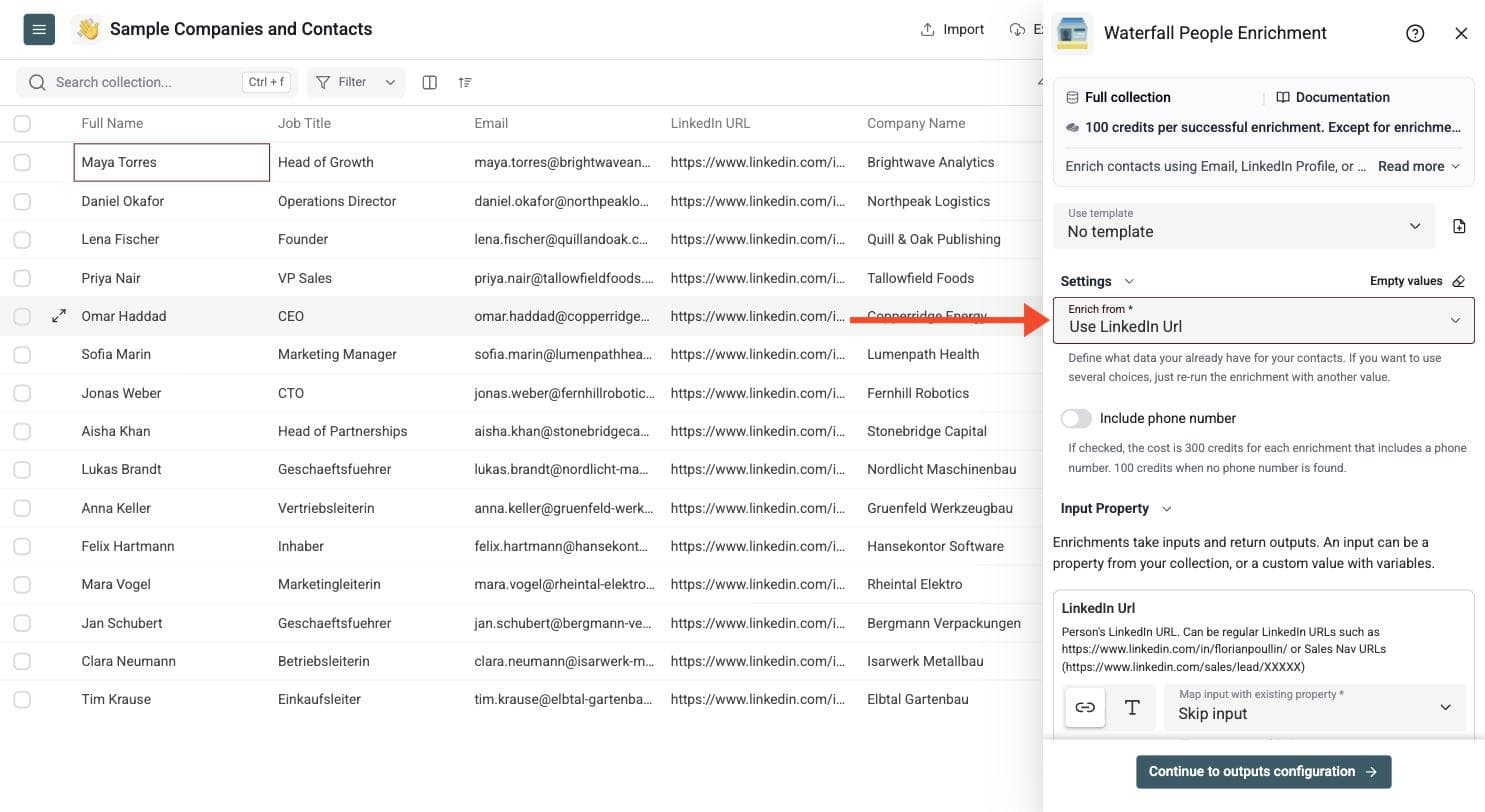Click the Brightwave Analytics company cell
Image resolution: width=1485 pixels, height=812 pixels.
pyautogui.click(x=930, y=163)
